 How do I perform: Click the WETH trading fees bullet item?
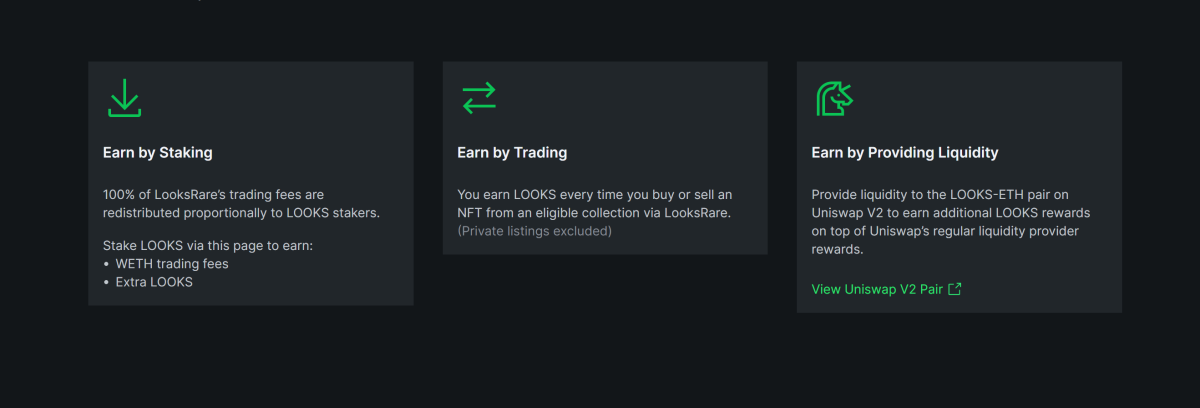[166, 264]
